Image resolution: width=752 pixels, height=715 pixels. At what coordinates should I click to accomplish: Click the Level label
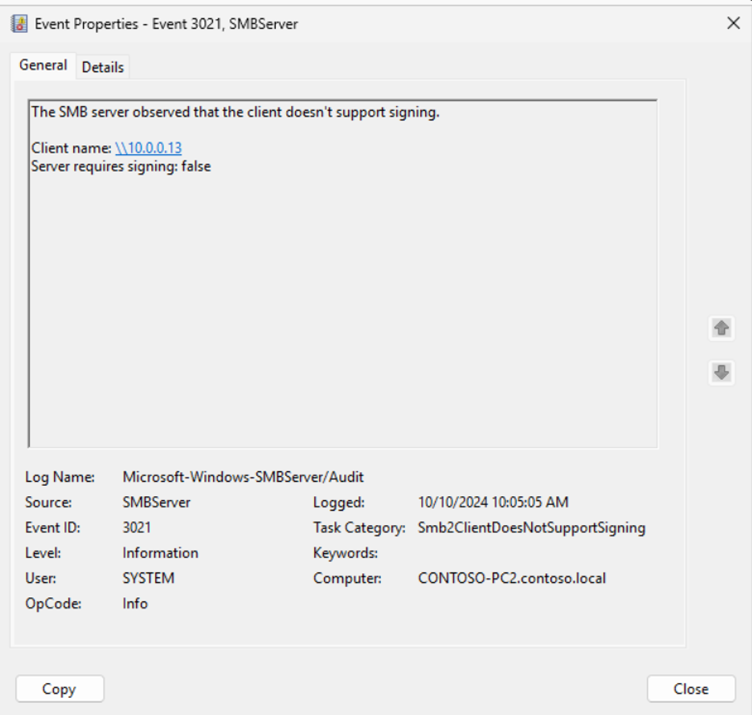click(43, 553)
